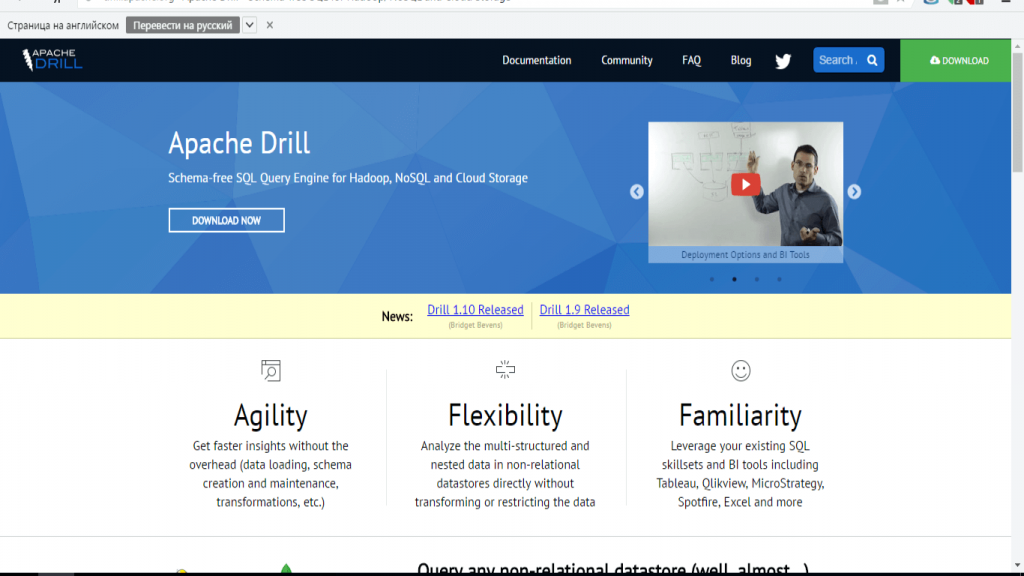Screen dimensions: 1024x576
Task: Play the Deployment Options video
Action: point(745,184)
